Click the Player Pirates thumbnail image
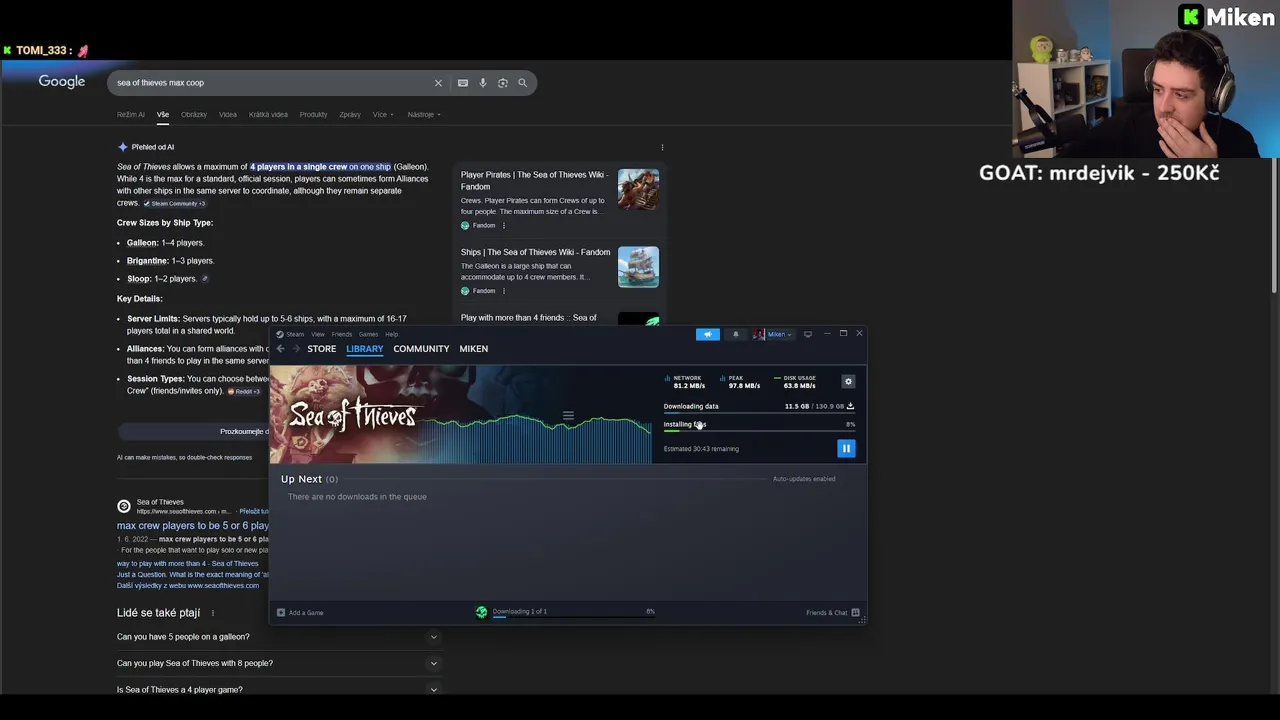The height and width of the screenshot is (720, 1280). [x=638, y=189]
